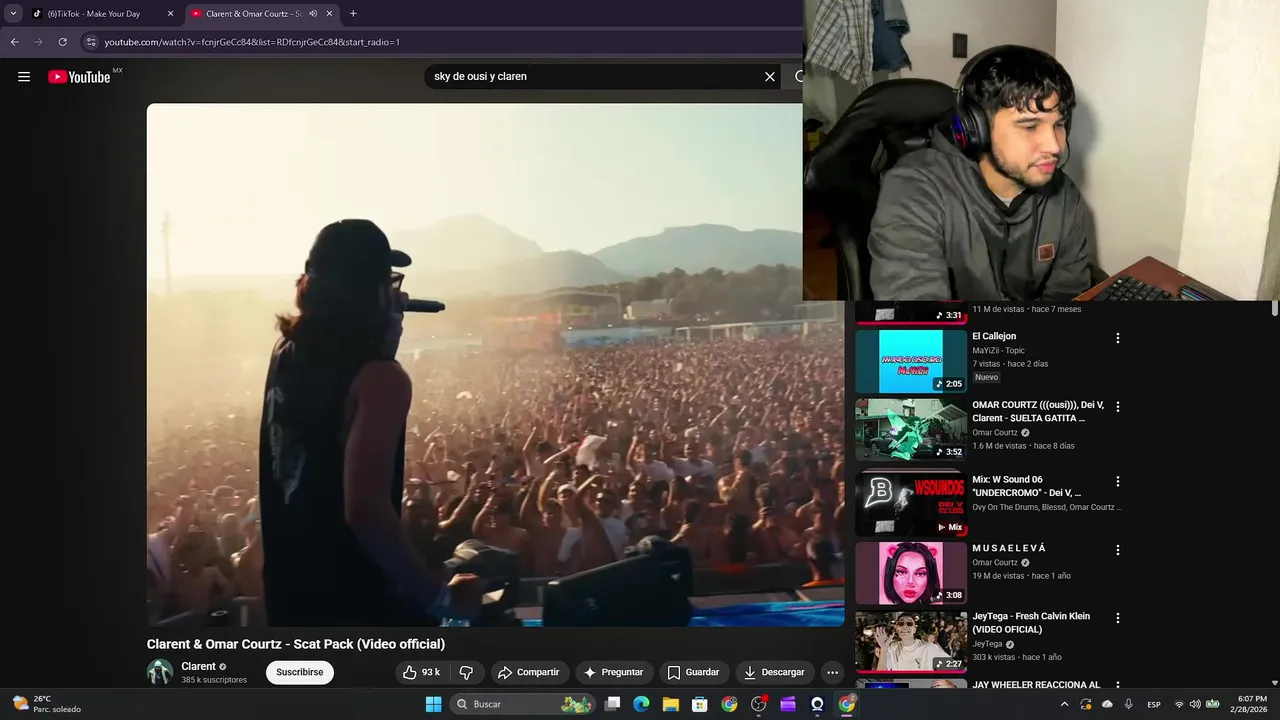Save the video with Guardar
The height and width of the screenshot is (720, 1280).
click(x=693, y=672)
